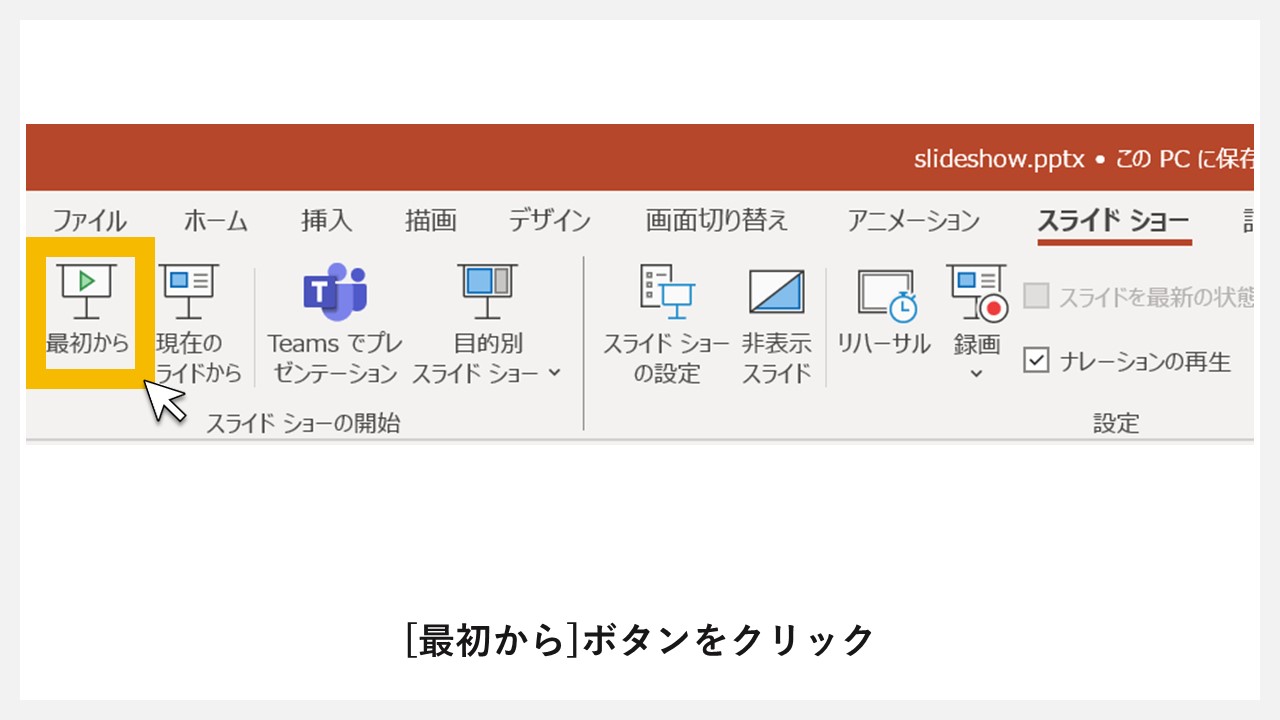Image resolution: width=1280 pixels, height=720 pixels.
Task: Switch to the アニメーション ribbon tab
Action: 911,221
